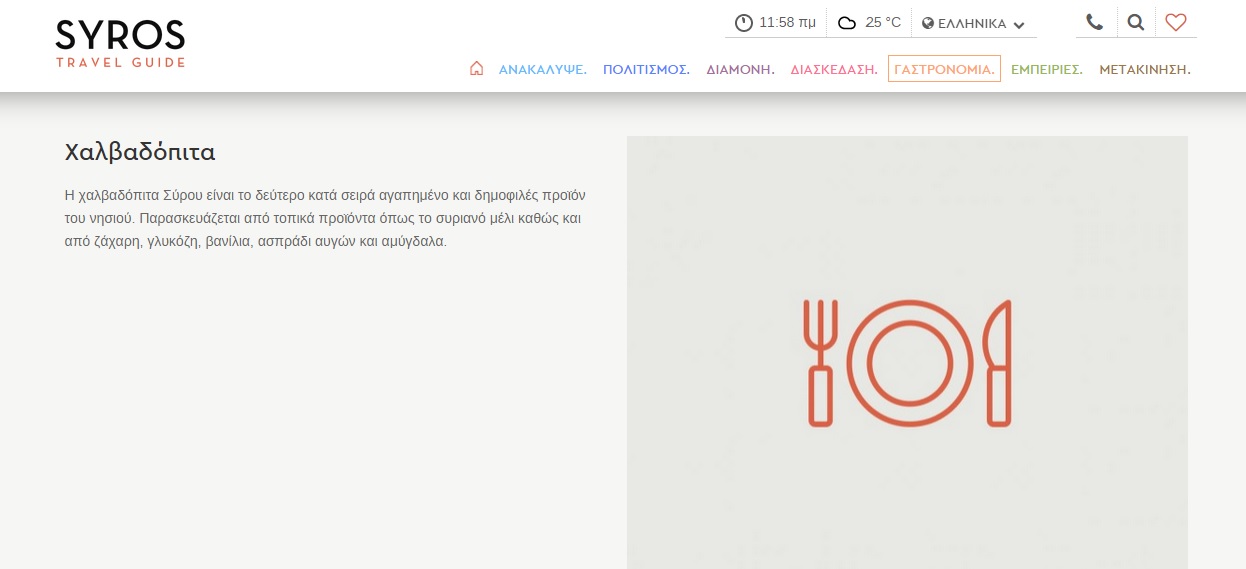Expand the ΕΛΛΗΝΙΚΑ language dropdown
Image resolution: width=1246 pixels, height=569 pixels.
tap(972, 23)
